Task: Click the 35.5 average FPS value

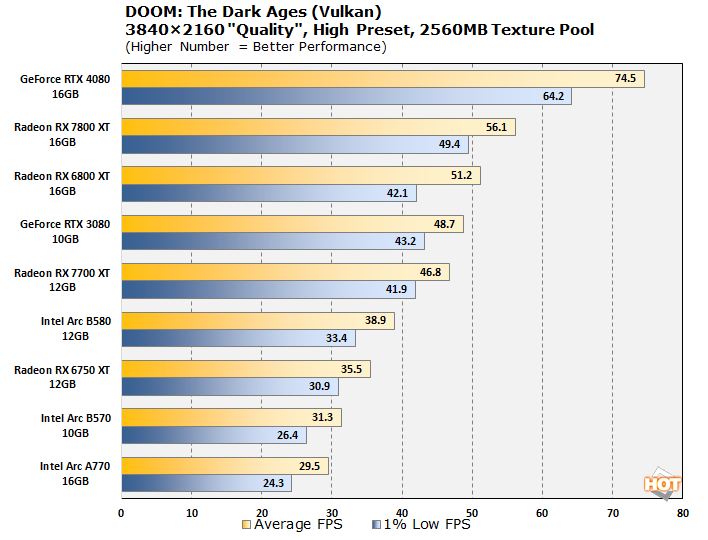Action: tap(351, 369)
